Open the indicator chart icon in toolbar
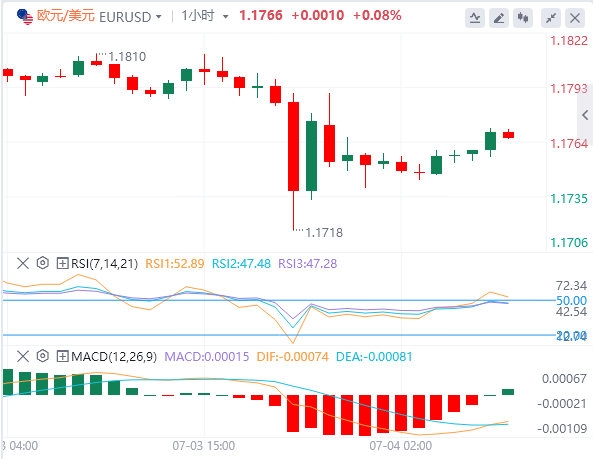This screenshot has width=593, height=459. [475, 18]
